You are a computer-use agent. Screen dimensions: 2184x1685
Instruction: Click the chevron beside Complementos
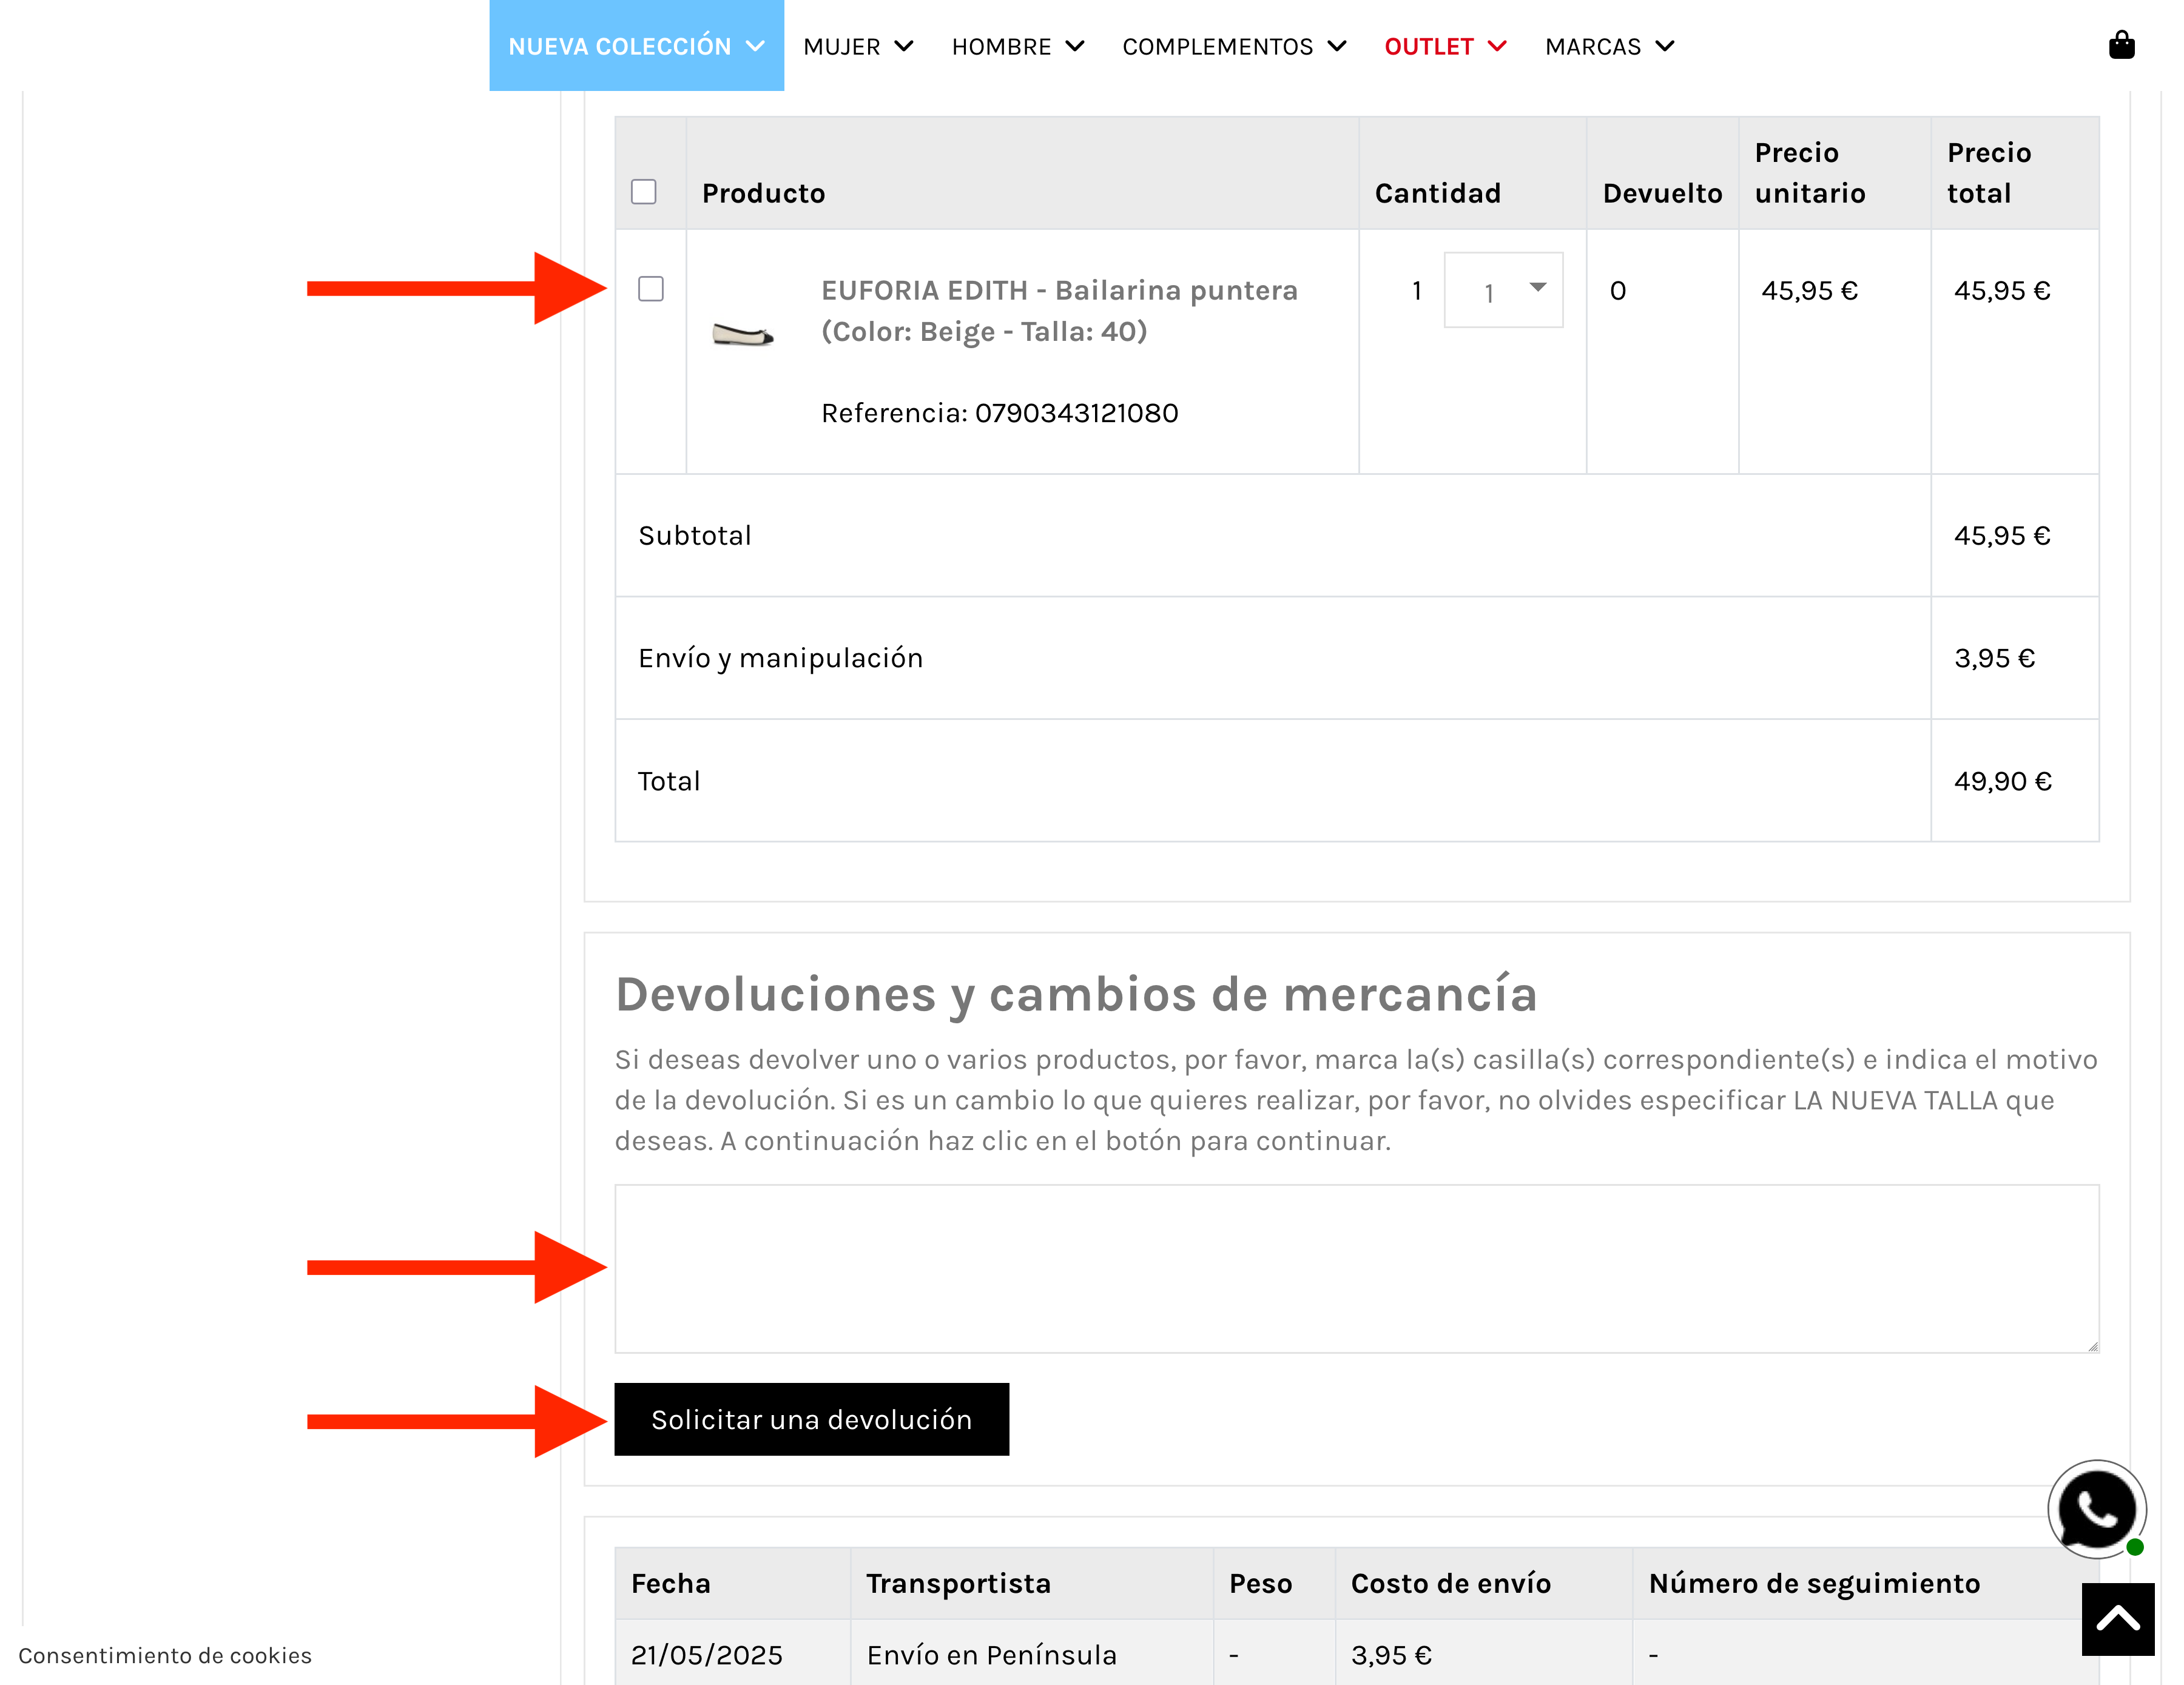(1337, 47)
